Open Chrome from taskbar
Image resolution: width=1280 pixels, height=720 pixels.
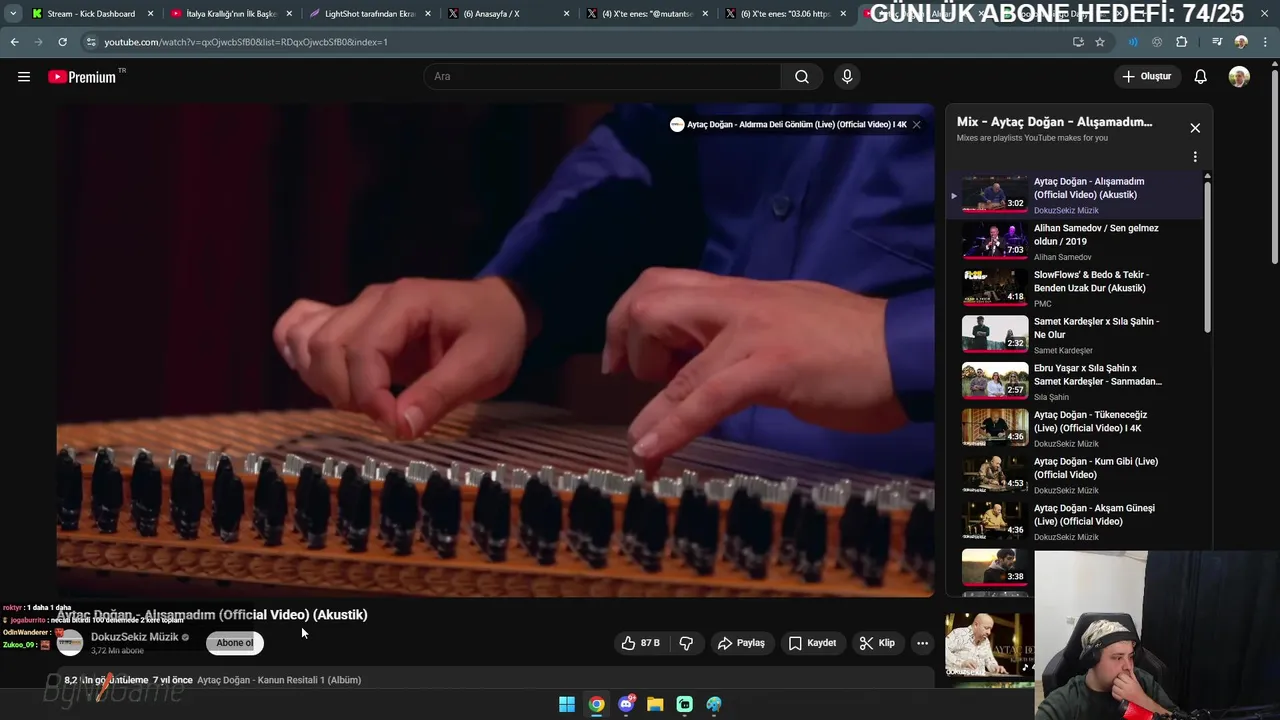596,704
